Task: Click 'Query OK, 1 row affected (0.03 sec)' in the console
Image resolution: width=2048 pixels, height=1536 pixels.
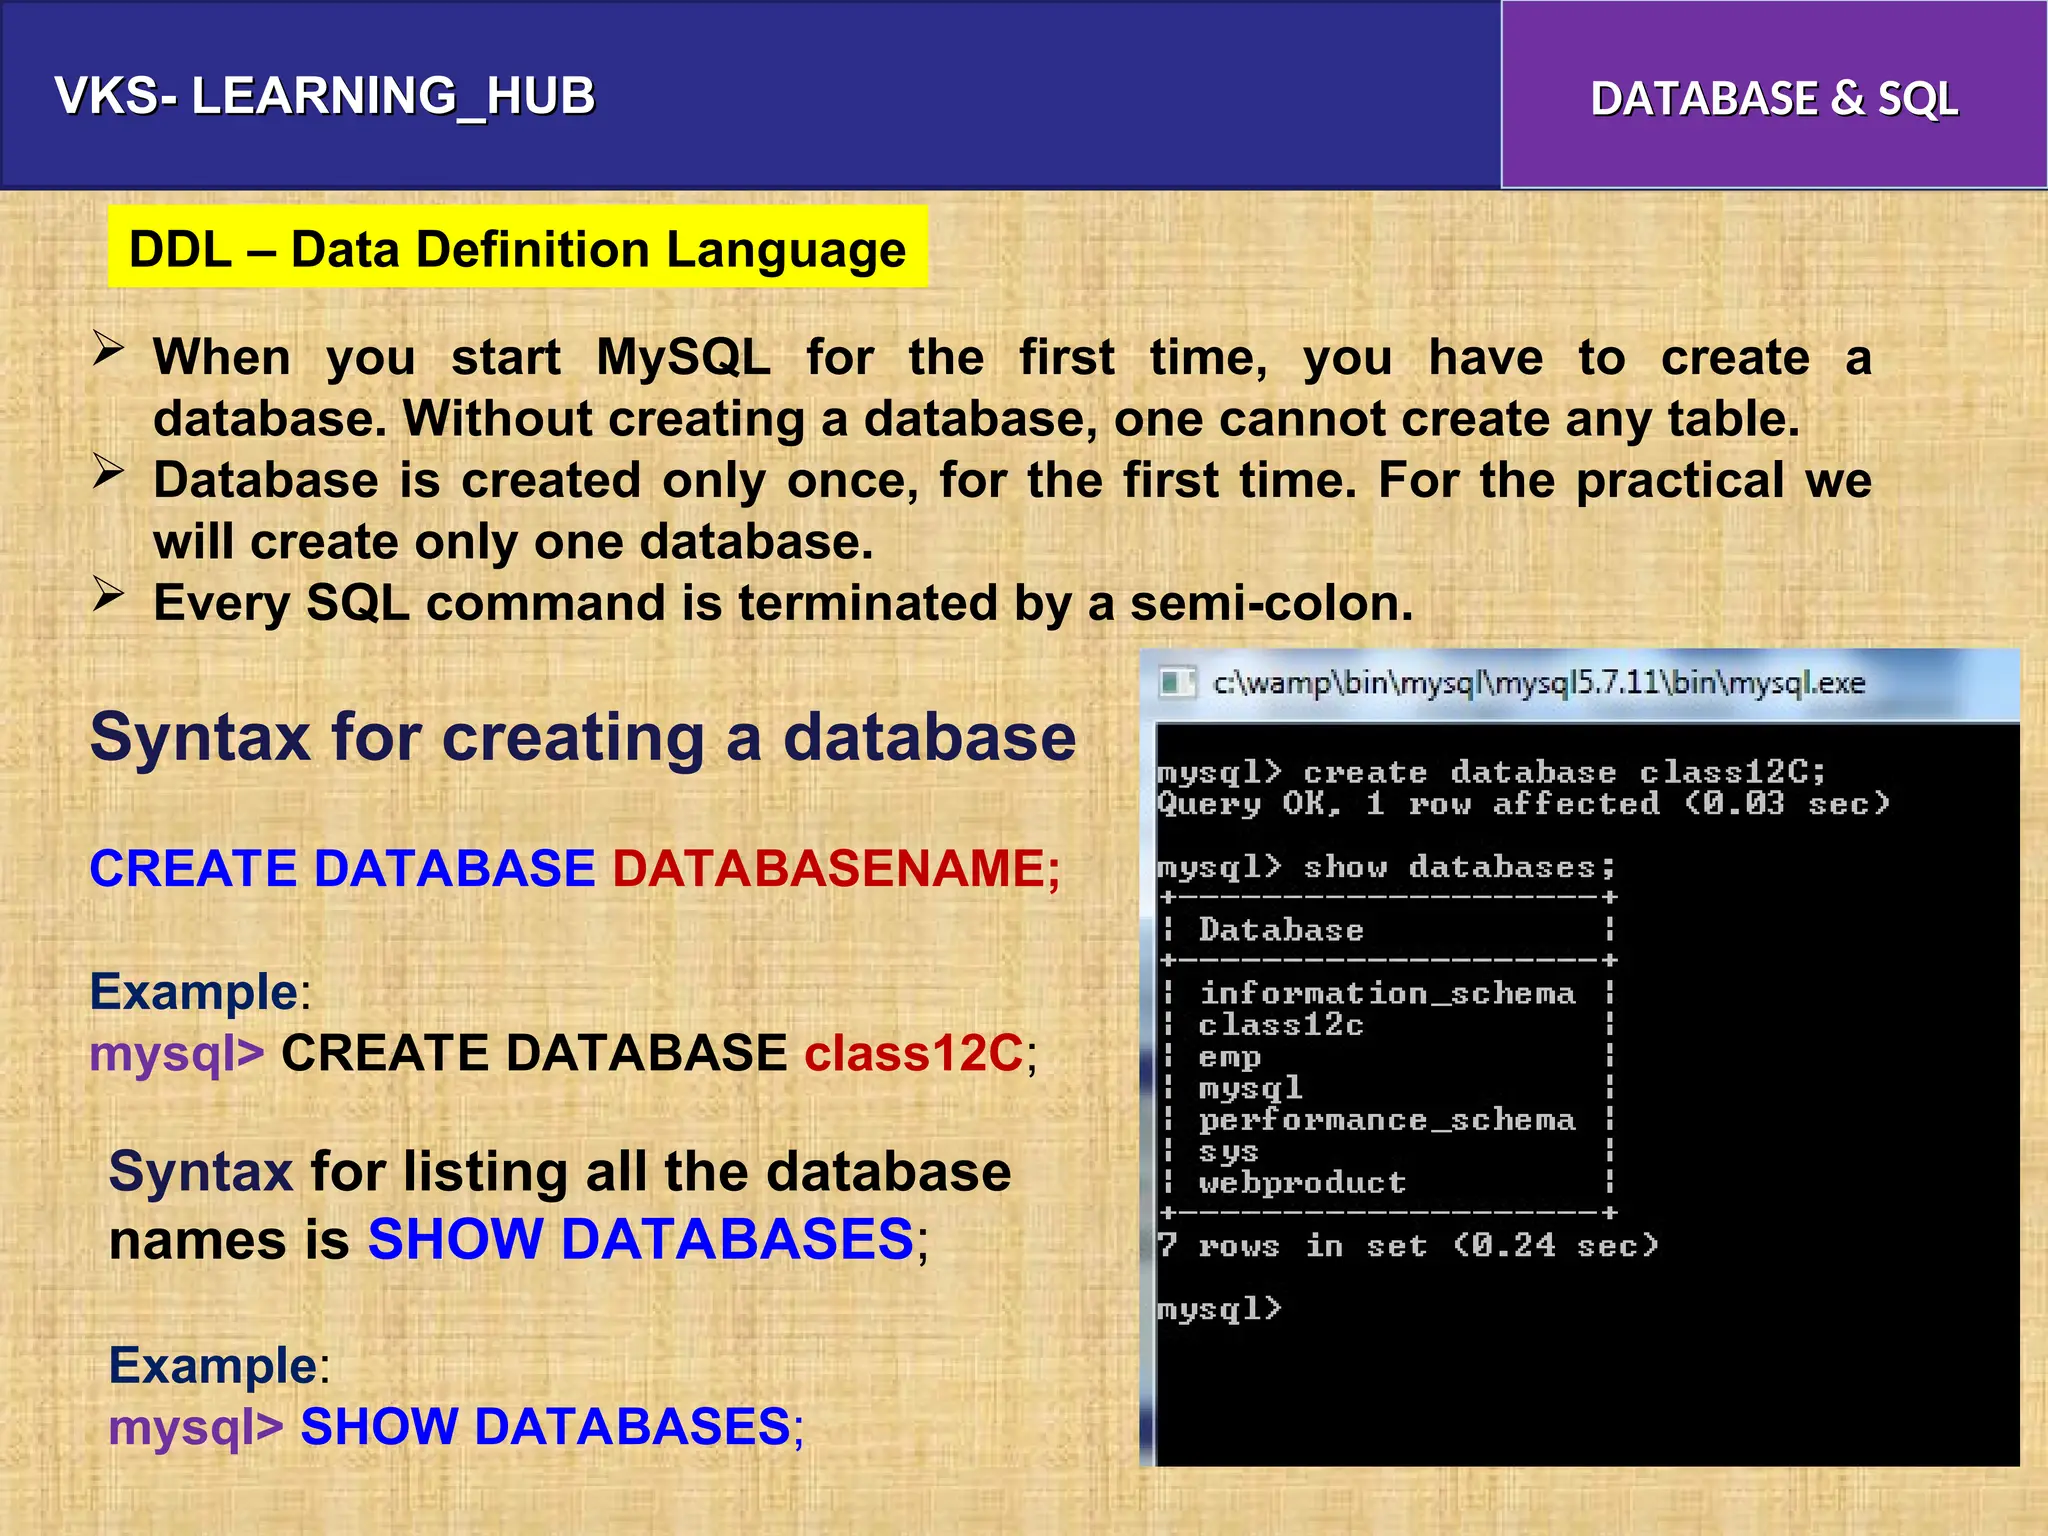Action: point(1523,804)
